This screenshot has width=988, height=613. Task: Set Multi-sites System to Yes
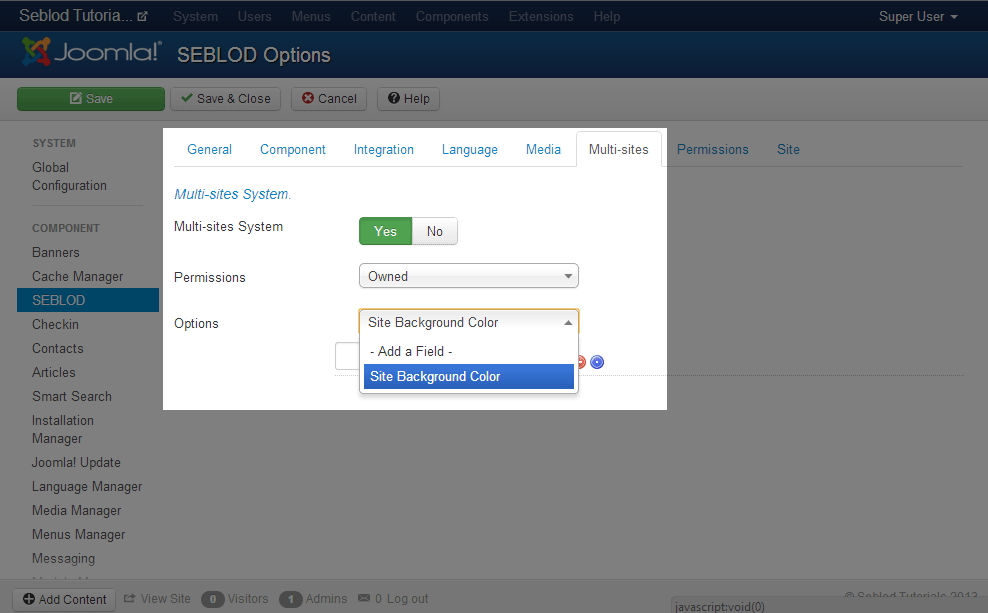click(x=386, y=231)
